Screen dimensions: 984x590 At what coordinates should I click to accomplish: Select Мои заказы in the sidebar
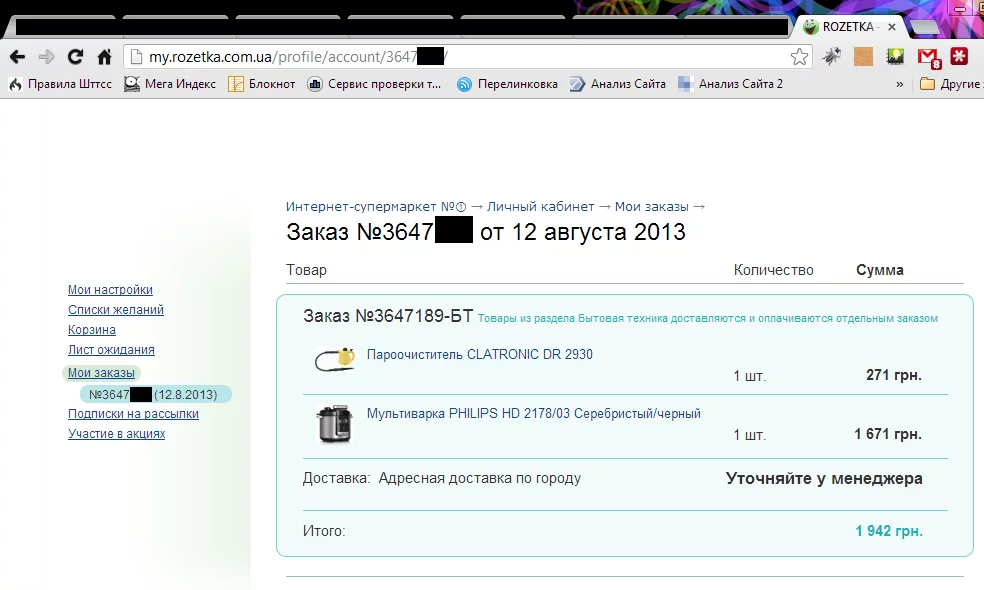coord(102,373)
